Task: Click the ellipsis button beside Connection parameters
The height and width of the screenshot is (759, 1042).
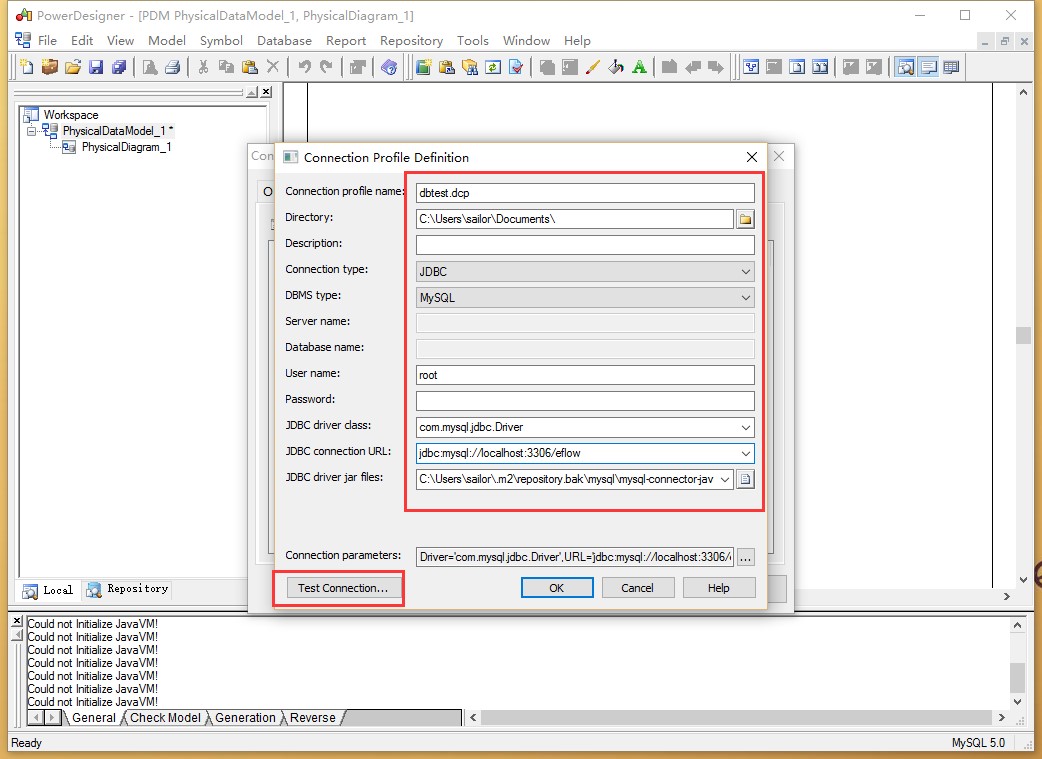Action: click(x=746, y=557)
